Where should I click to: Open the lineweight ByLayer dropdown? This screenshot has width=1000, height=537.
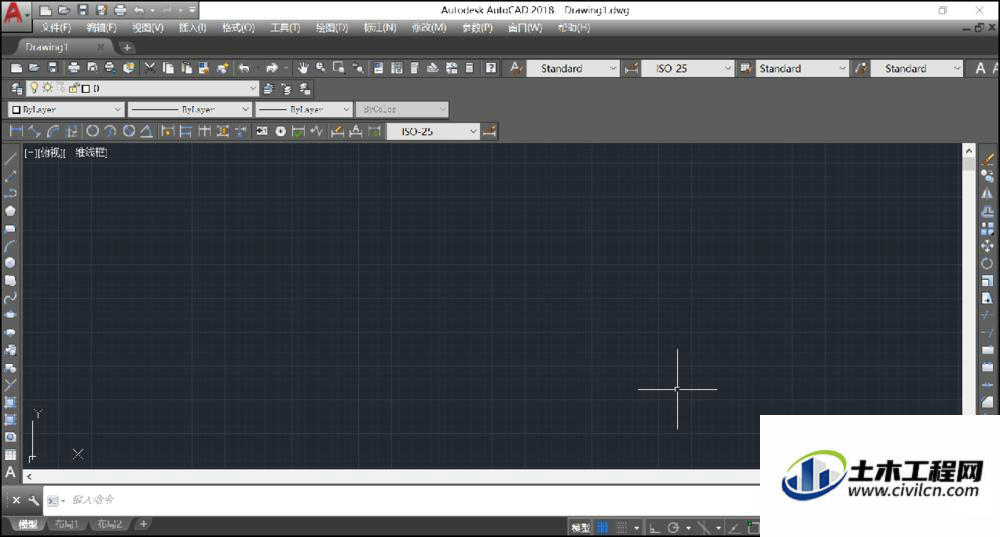tap(304, 110)
